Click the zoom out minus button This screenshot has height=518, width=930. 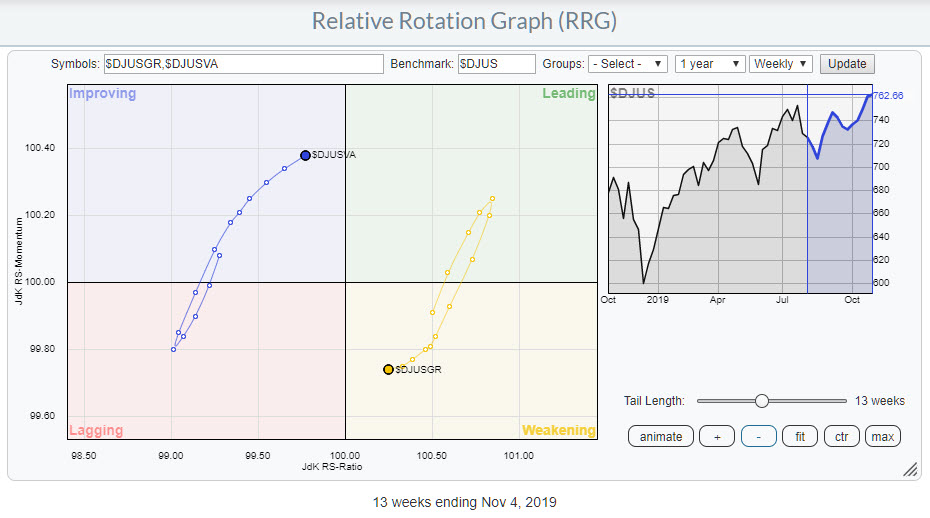(759, 437)
